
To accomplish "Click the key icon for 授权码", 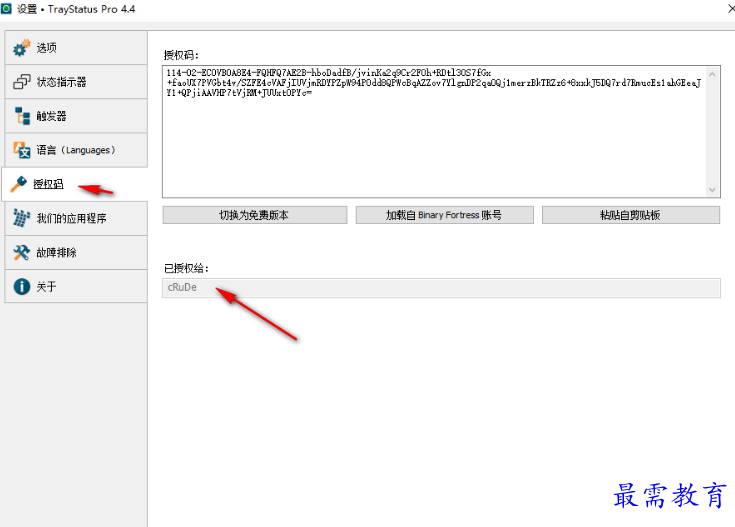I will pyautogui.click(x=19, y=184).
